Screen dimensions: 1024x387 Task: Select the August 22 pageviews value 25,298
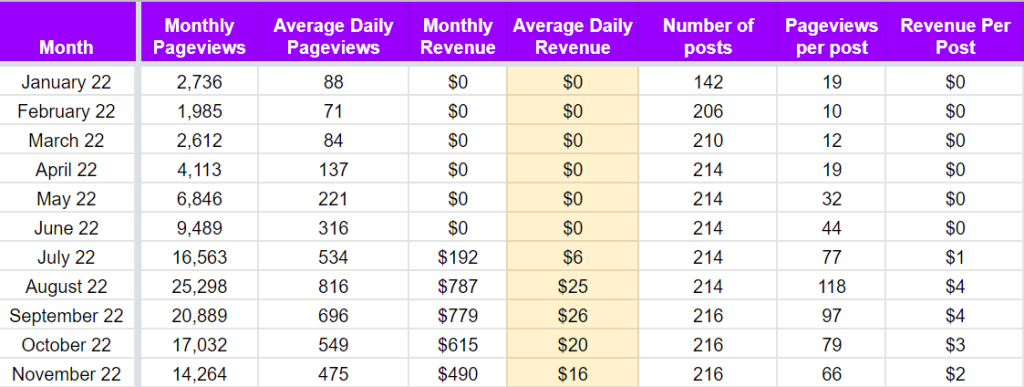click(x=199, y=286)
